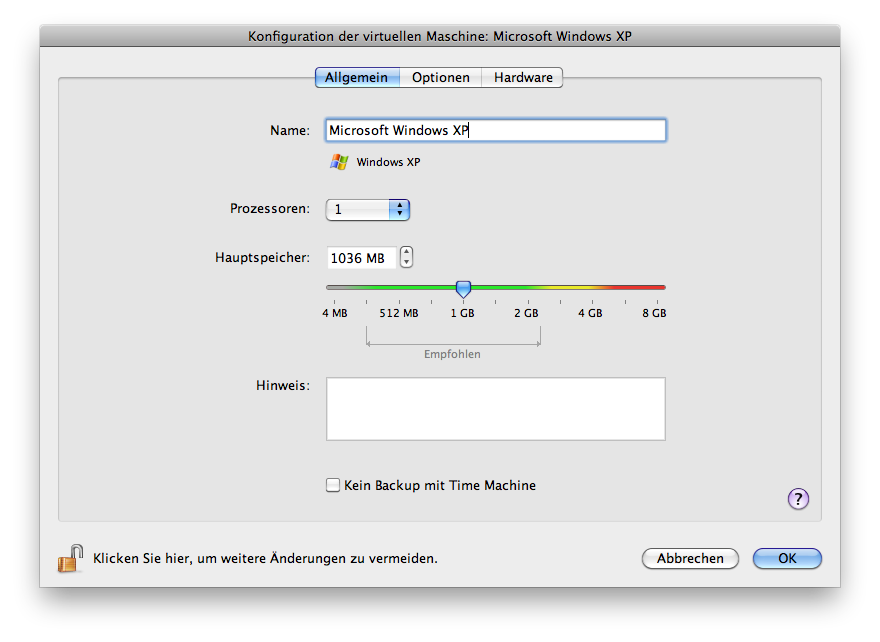Click the Windows XP logo icon

[339, 162]
